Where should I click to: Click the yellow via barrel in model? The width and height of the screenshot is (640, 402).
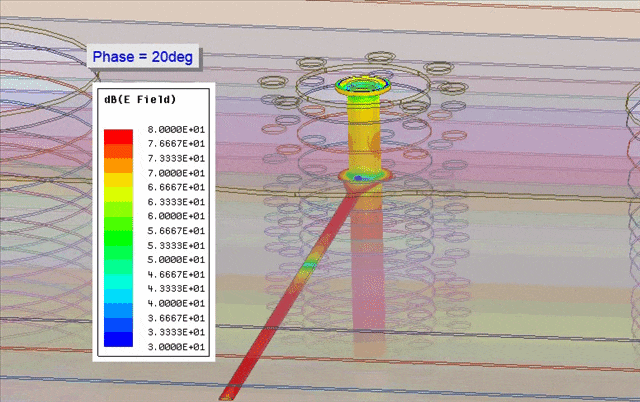pyautogui.click(x=364, y=135)
